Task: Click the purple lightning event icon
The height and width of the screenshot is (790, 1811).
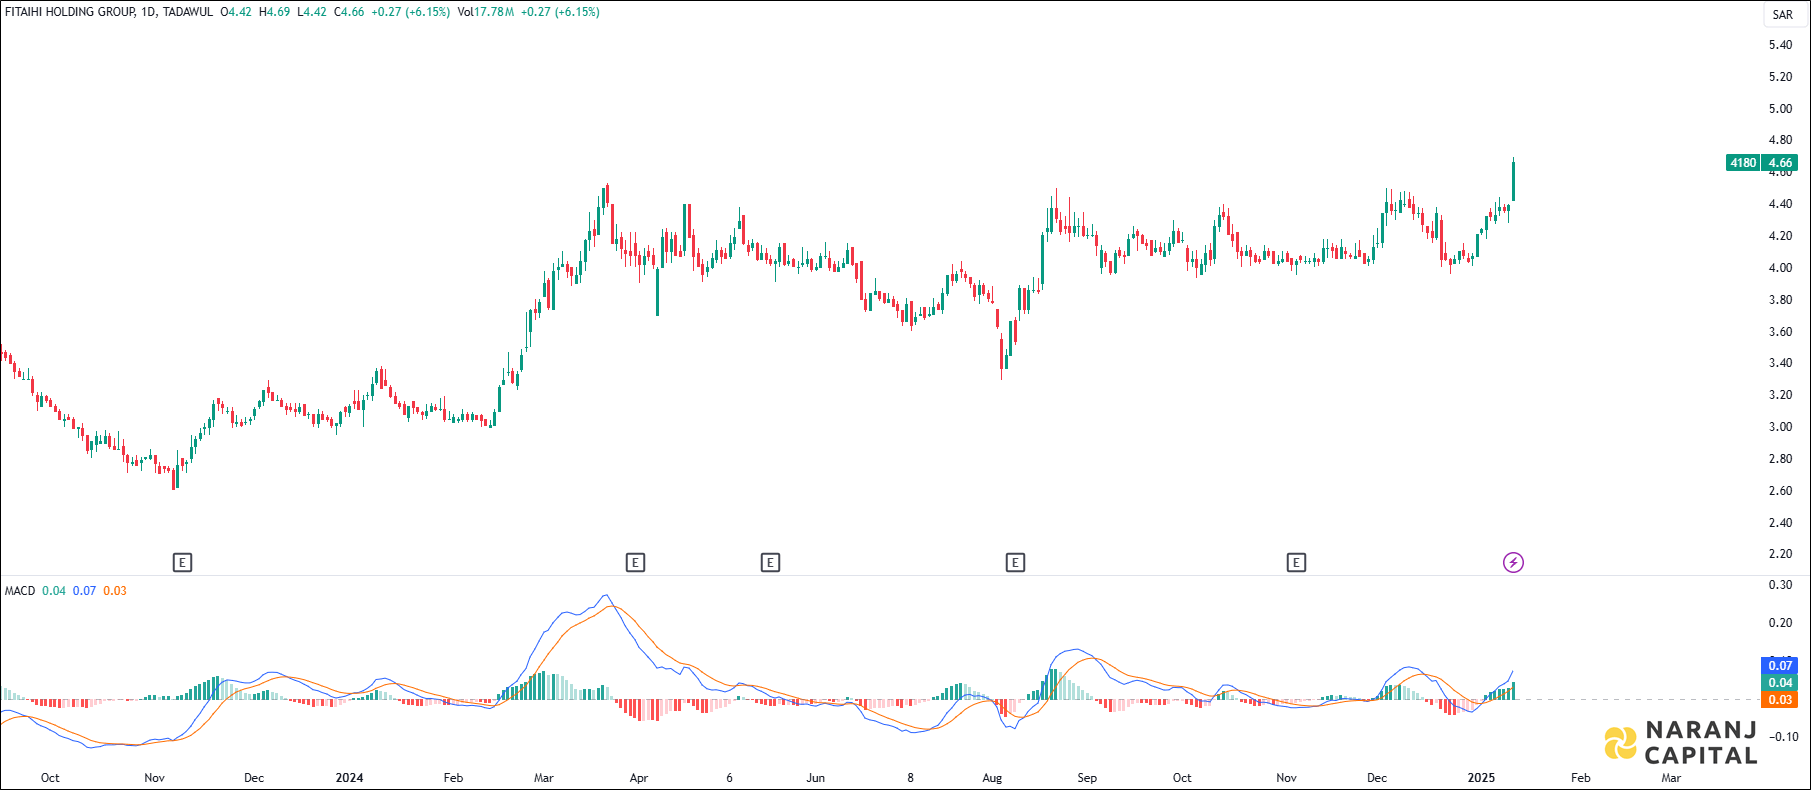Action: tap(1514, 563)
